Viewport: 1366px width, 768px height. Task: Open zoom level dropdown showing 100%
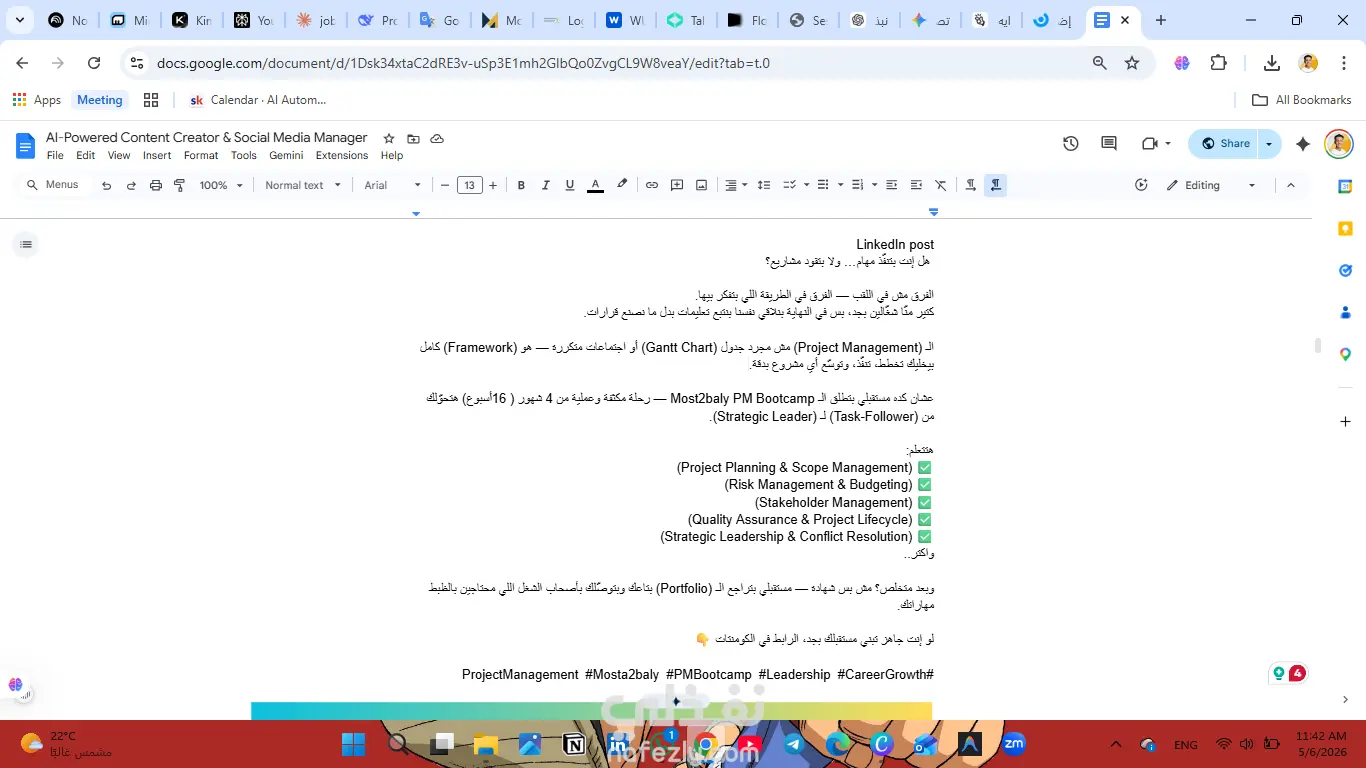[221, 185]
